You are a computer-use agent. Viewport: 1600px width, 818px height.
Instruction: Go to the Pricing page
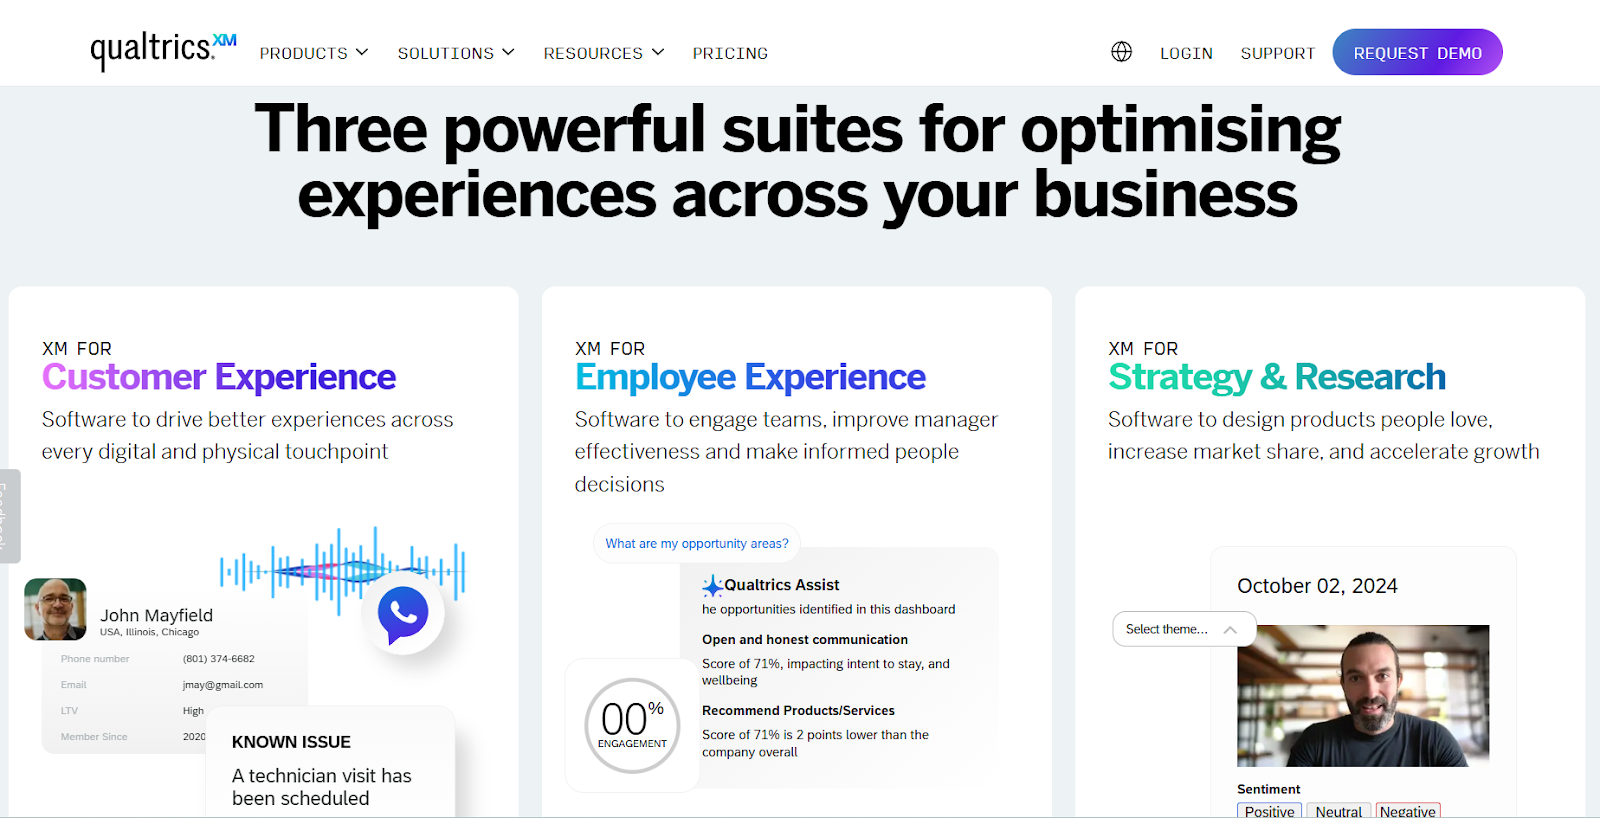(x=730, y=53)
